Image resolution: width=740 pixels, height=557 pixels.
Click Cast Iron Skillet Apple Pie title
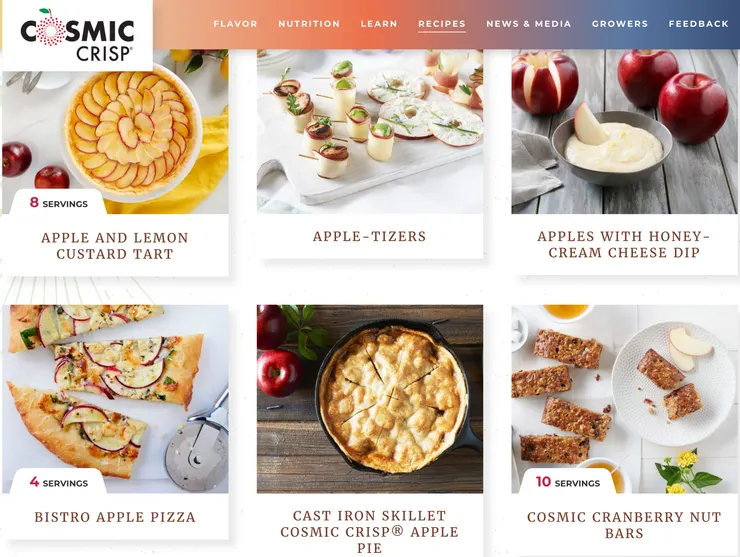[x=370, y=532]
